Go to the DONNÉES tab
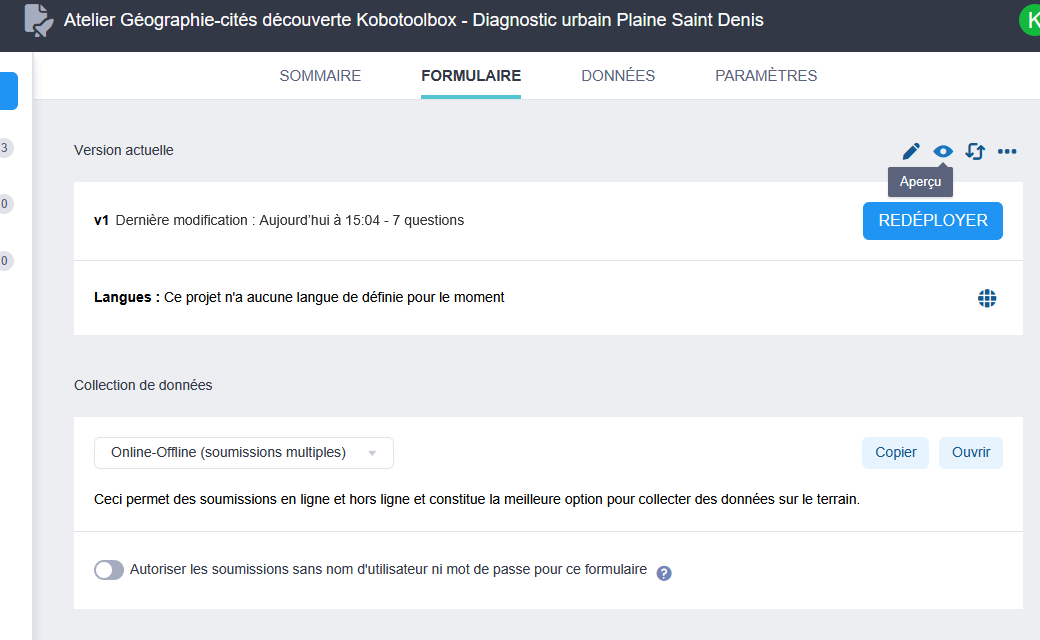 (x=618, y=76)
